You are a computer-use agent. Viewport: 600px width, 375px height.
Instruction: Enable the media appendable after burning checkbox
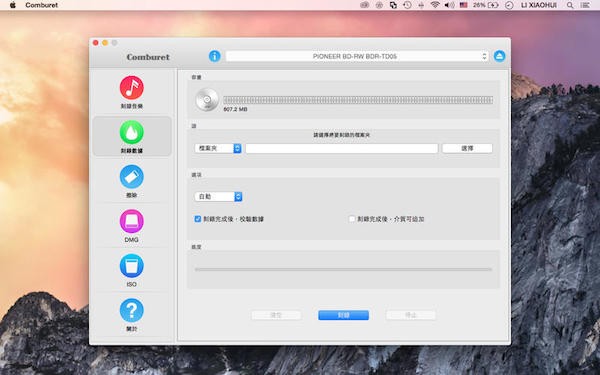(x=352, y=219)
